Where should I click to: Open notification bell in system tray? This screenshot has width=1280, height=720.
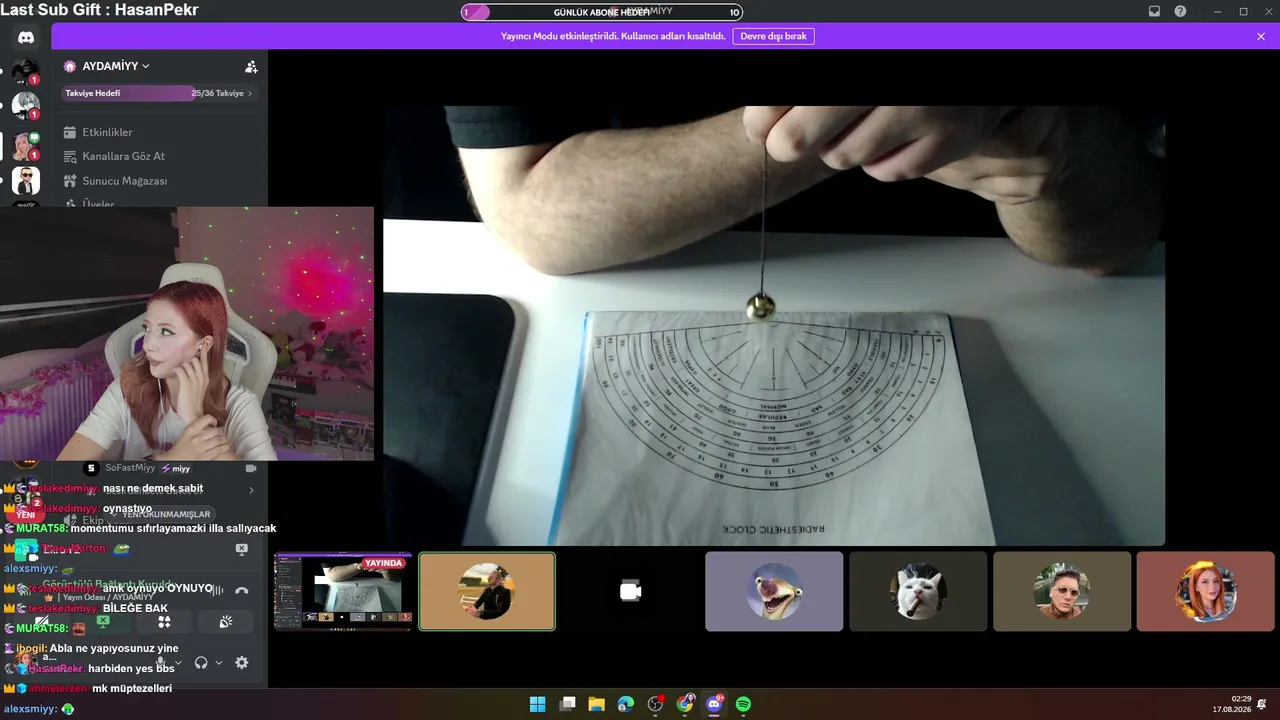click(1261, 704)
